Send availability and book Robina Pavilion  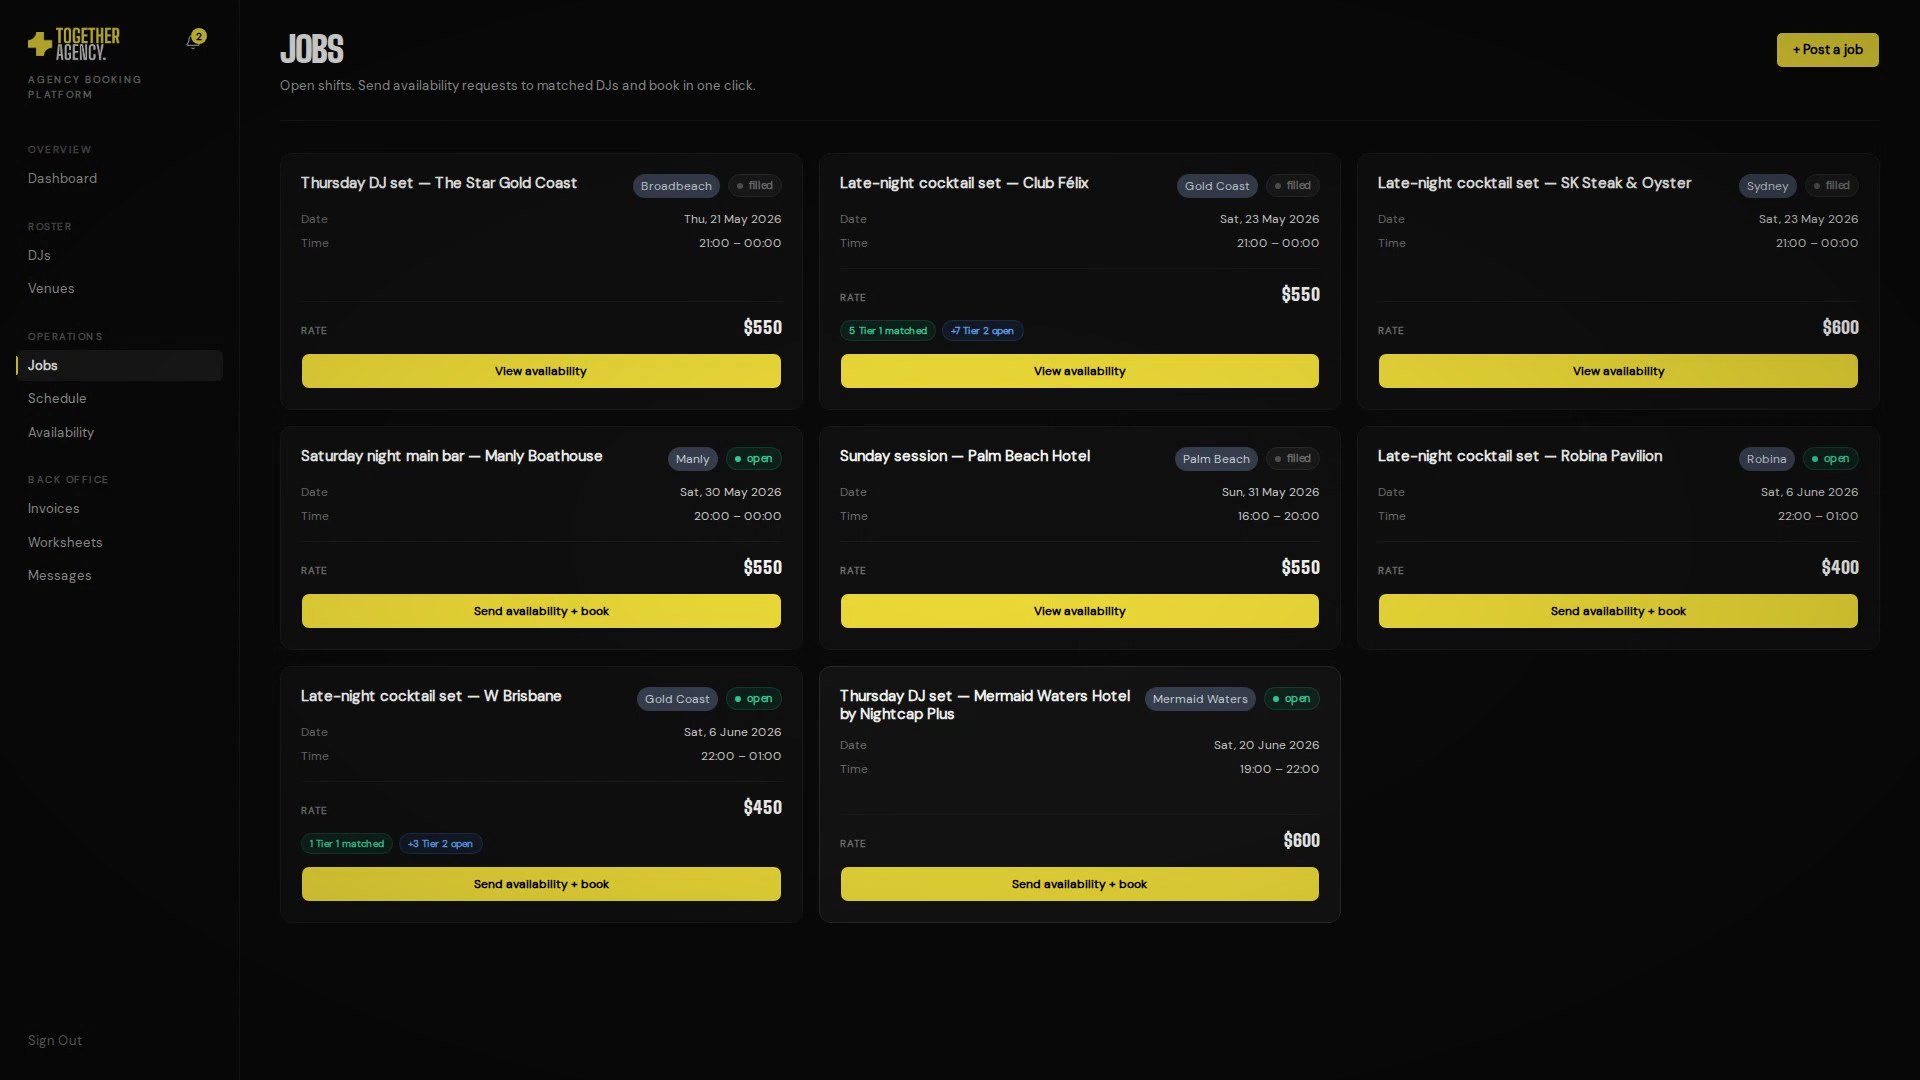tap(1618, 611)
